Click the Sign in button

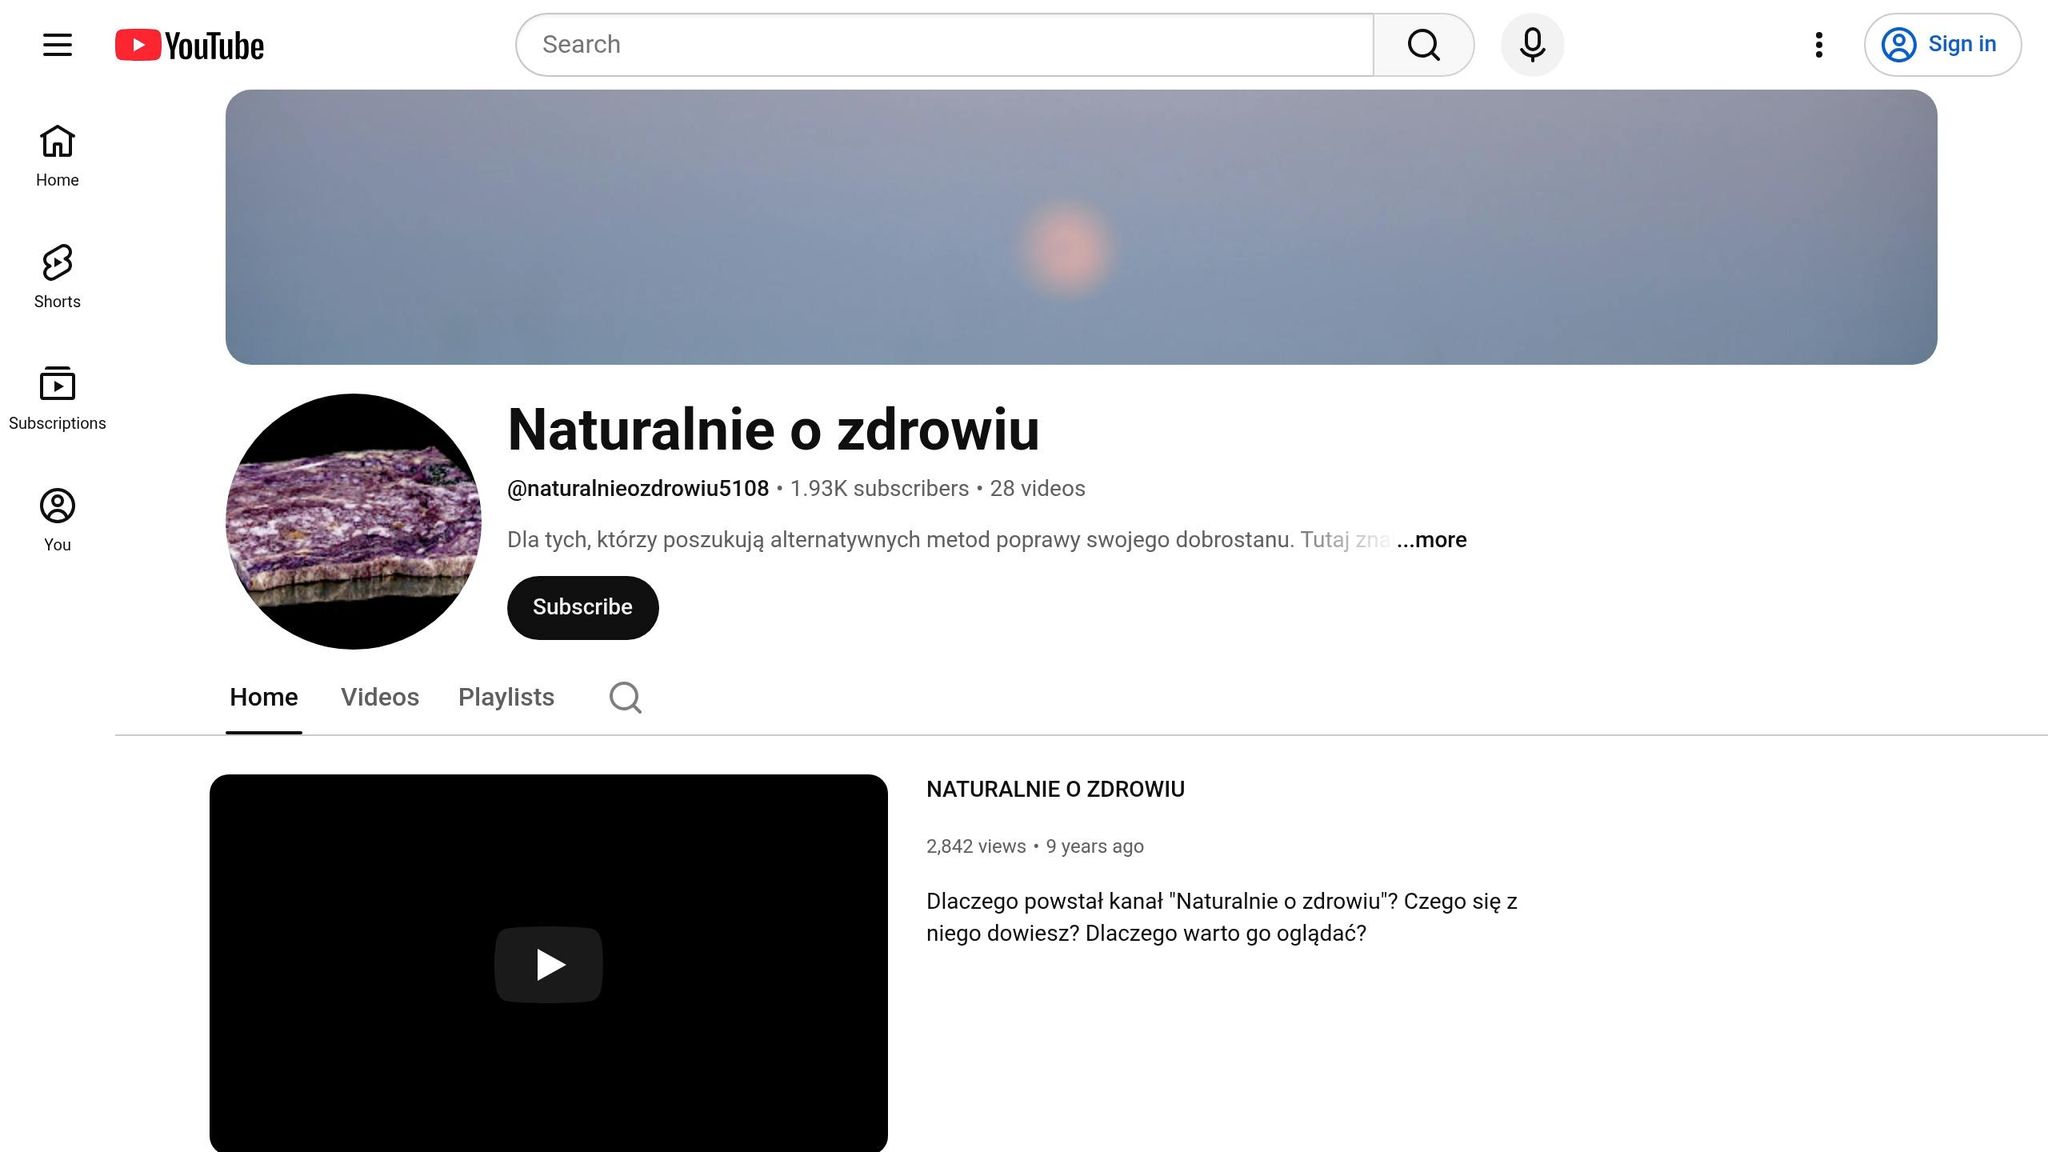pos(1942,45)
